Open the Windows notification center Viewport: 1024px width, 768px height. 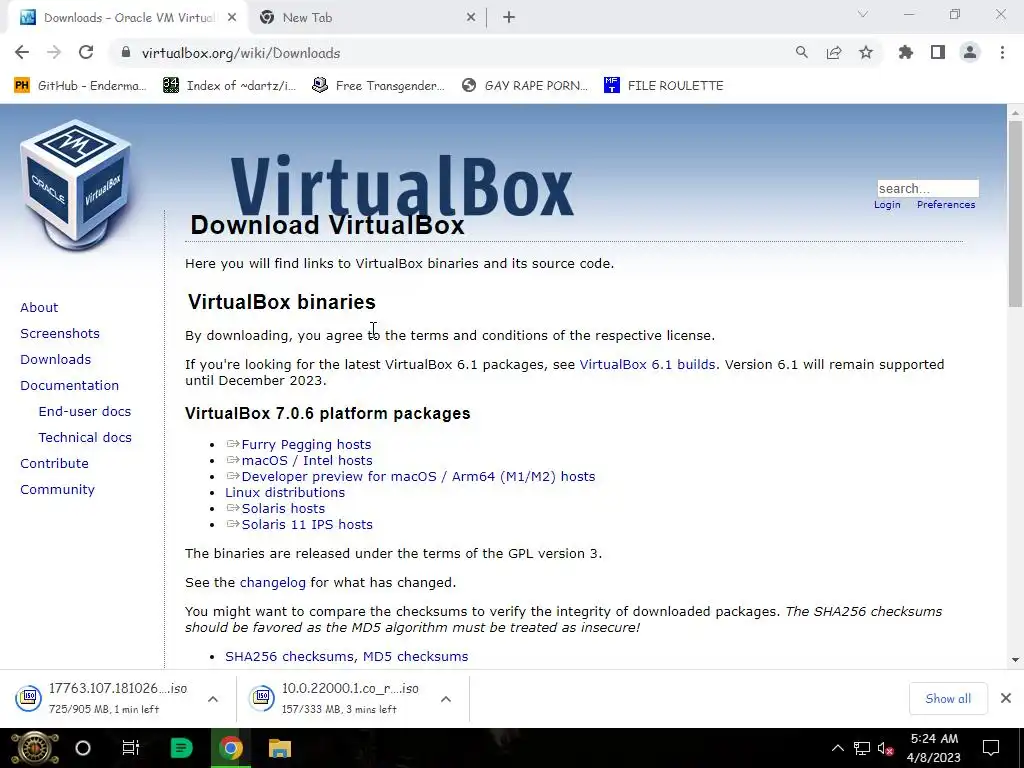pyautogui.click(x=991, y=748)
